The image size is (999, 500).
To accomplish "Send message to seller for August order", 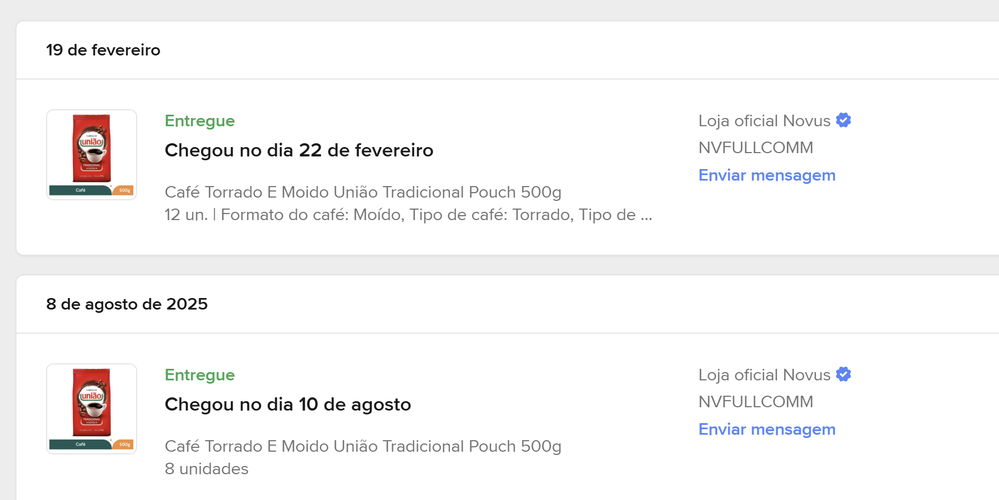I will pos(766,429).
